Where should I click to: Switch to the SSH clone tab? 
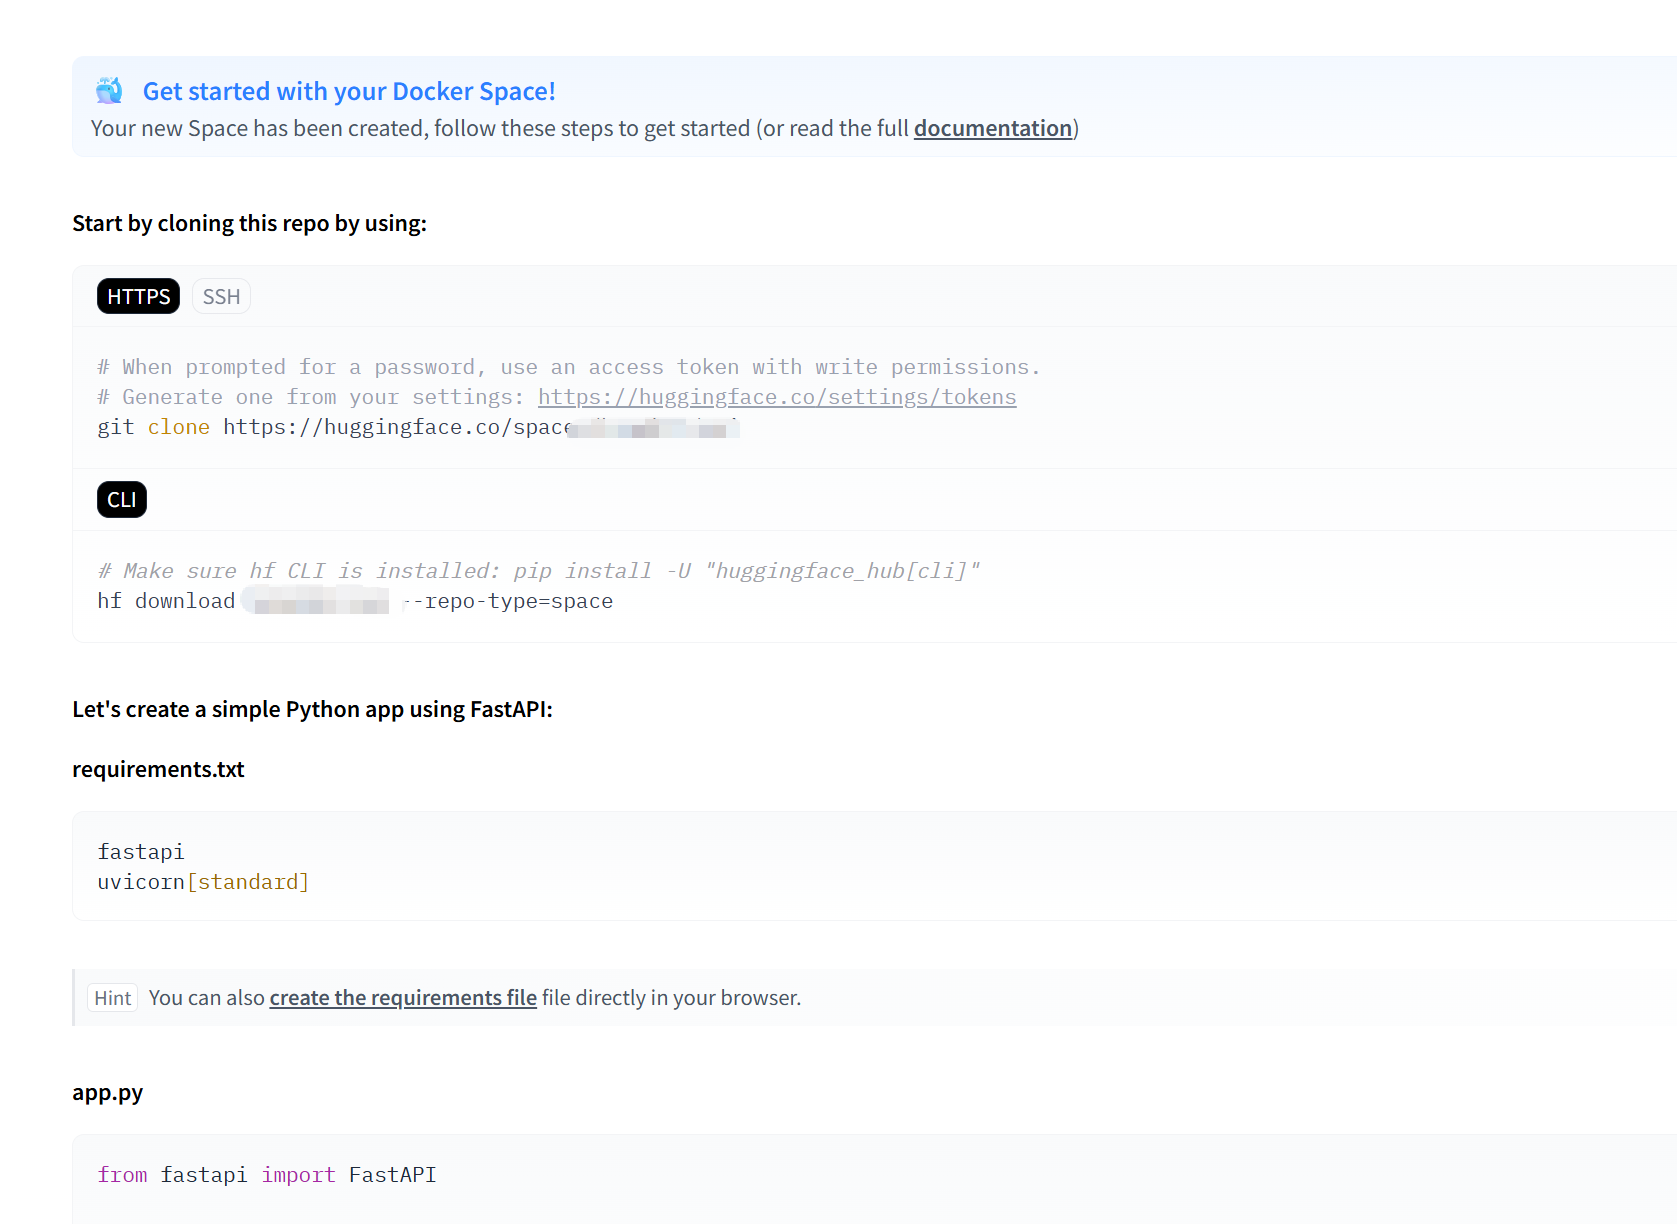[221, 296]
